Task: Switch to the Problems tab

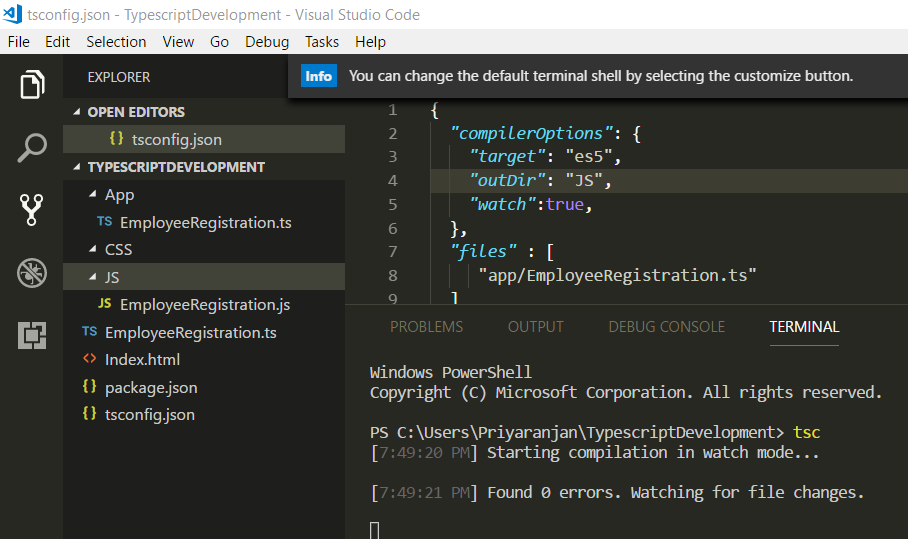Action: pos(426,327)
